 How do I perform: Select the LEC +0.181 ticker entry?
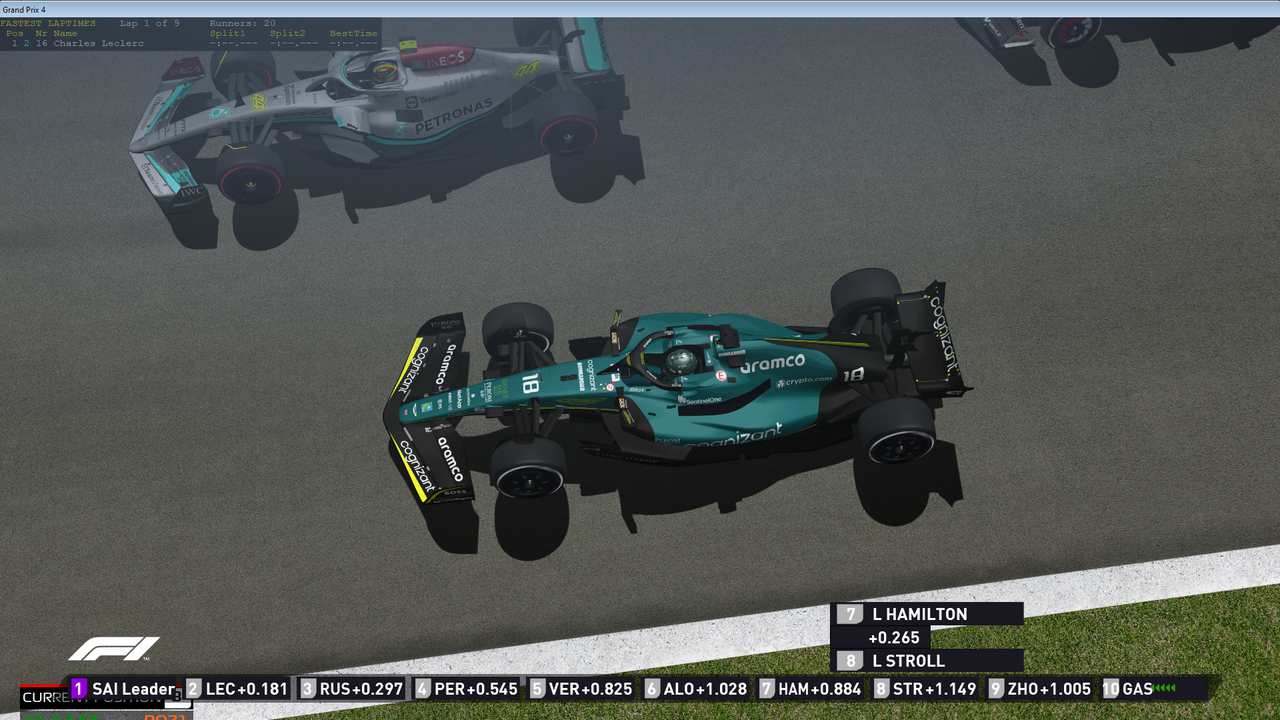(238, 689)
